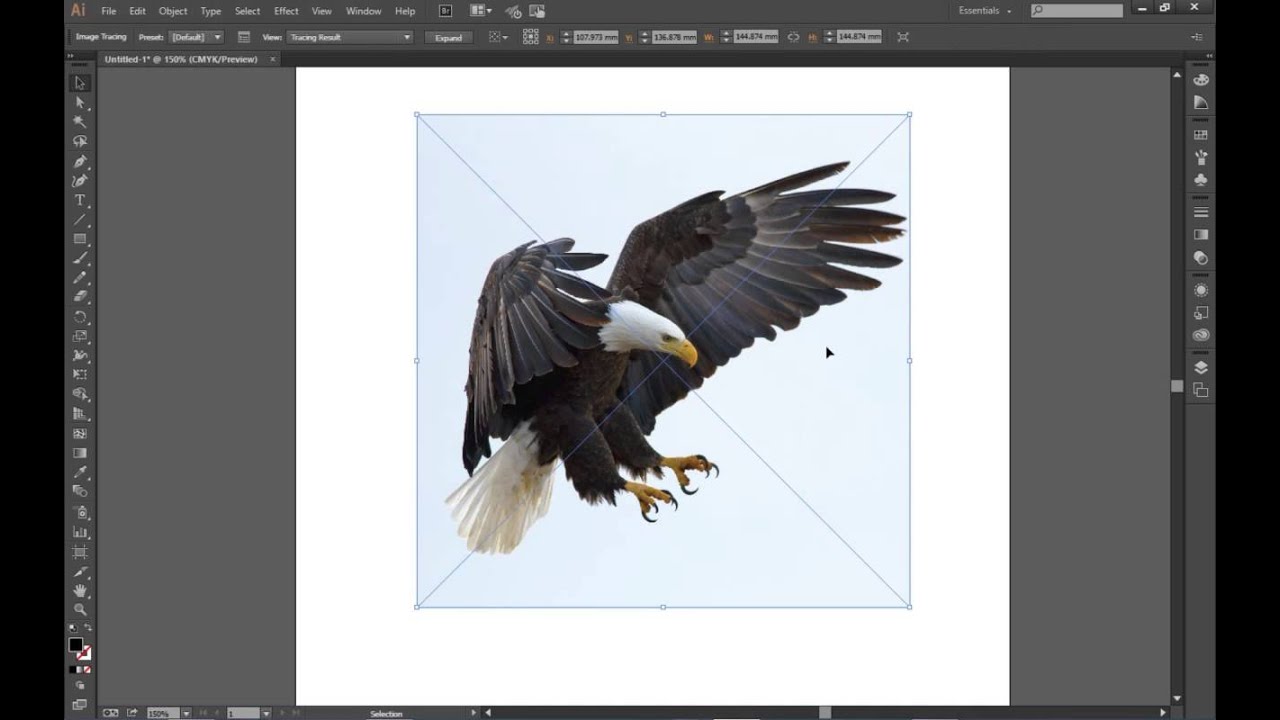The width and height of the screenshot is (1280, 720).
Task: Click the Expand button
Action: pos(448,37)
